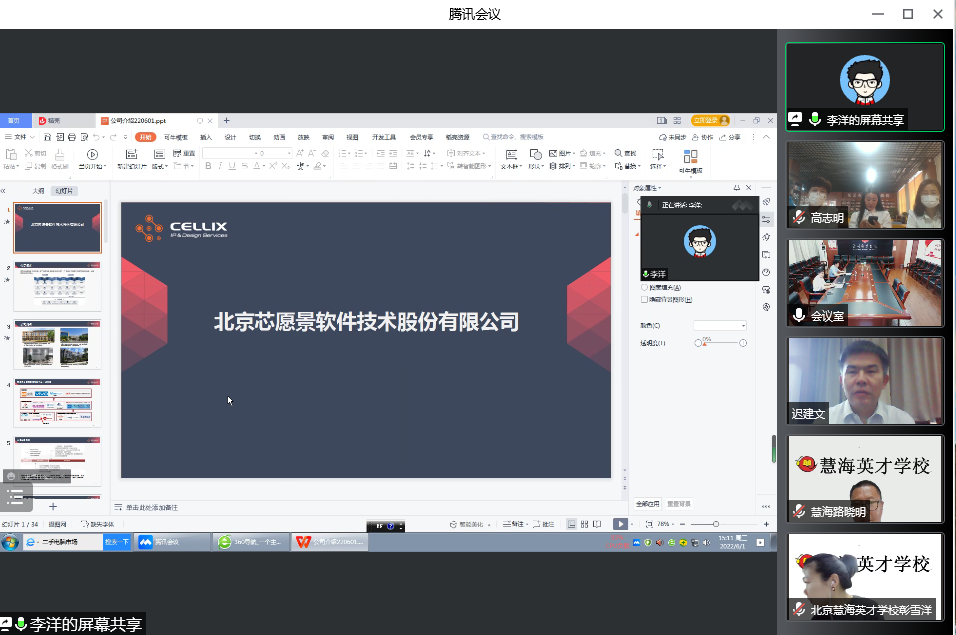Click the Bold formatting icon

pyautogui.click(x=208, y=166)
